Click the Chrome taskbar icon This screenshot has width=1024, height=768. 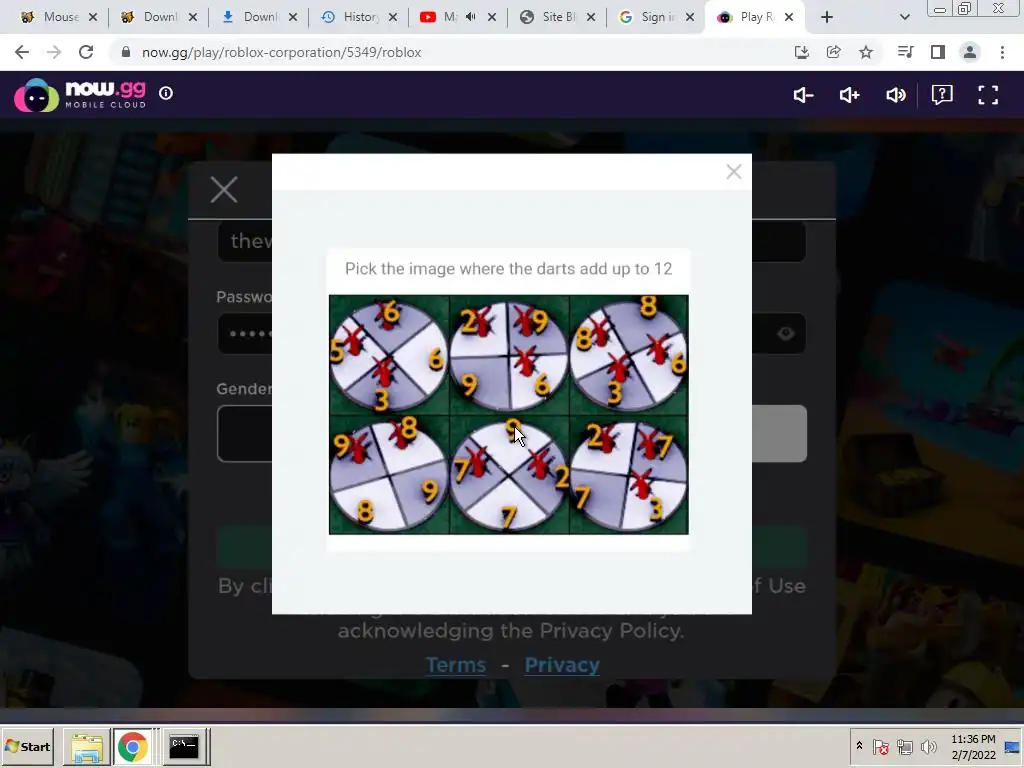click(x=133, y=746)
